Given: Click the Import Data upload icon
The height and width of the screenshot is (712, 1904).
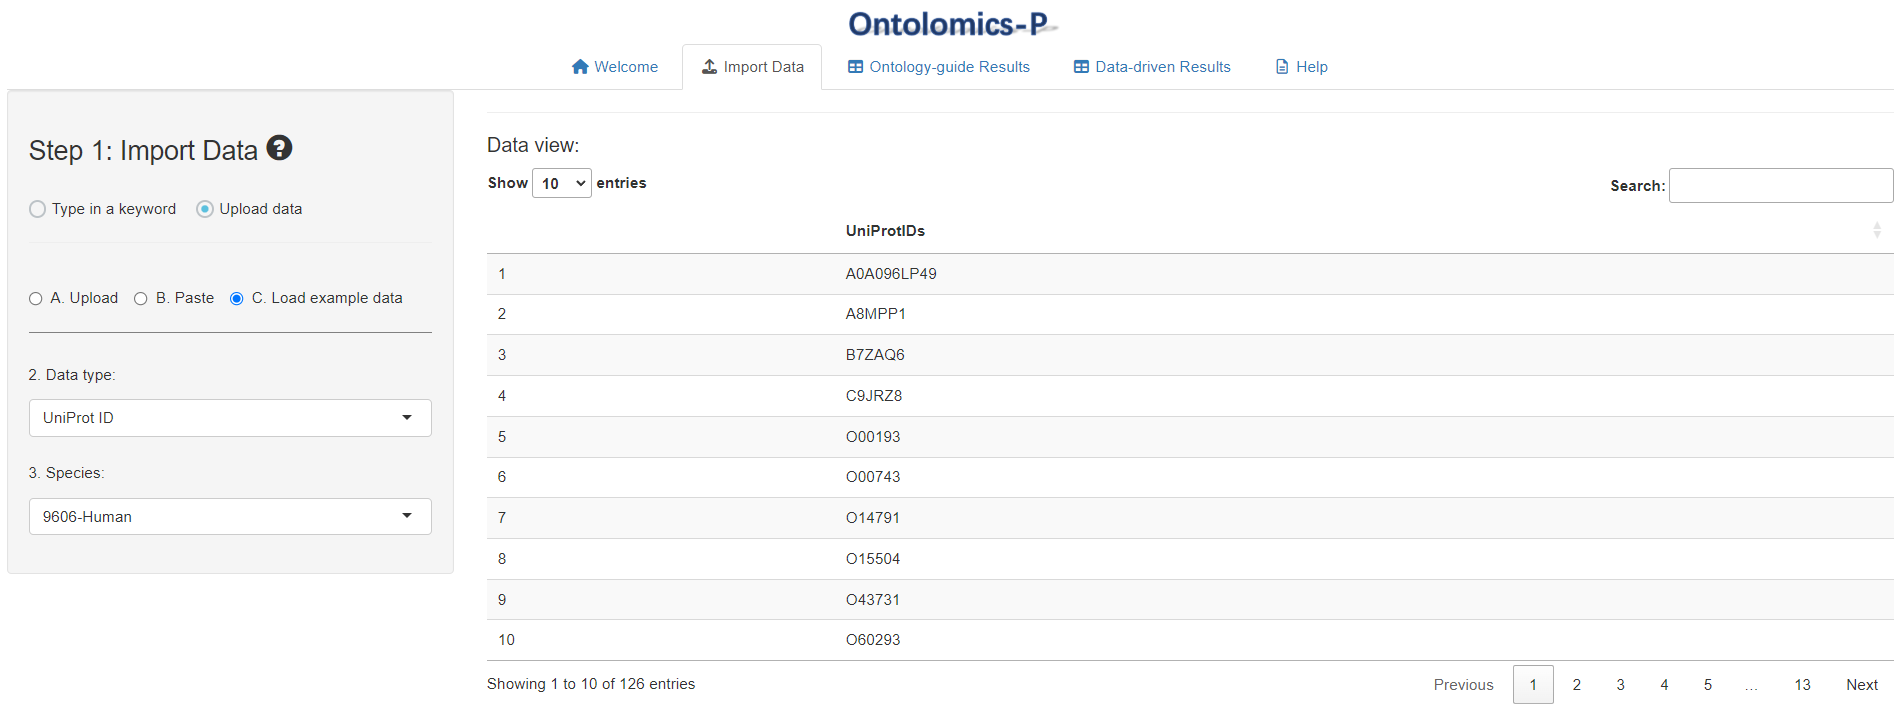Looking at the screenshot, I should click(709, 67).
